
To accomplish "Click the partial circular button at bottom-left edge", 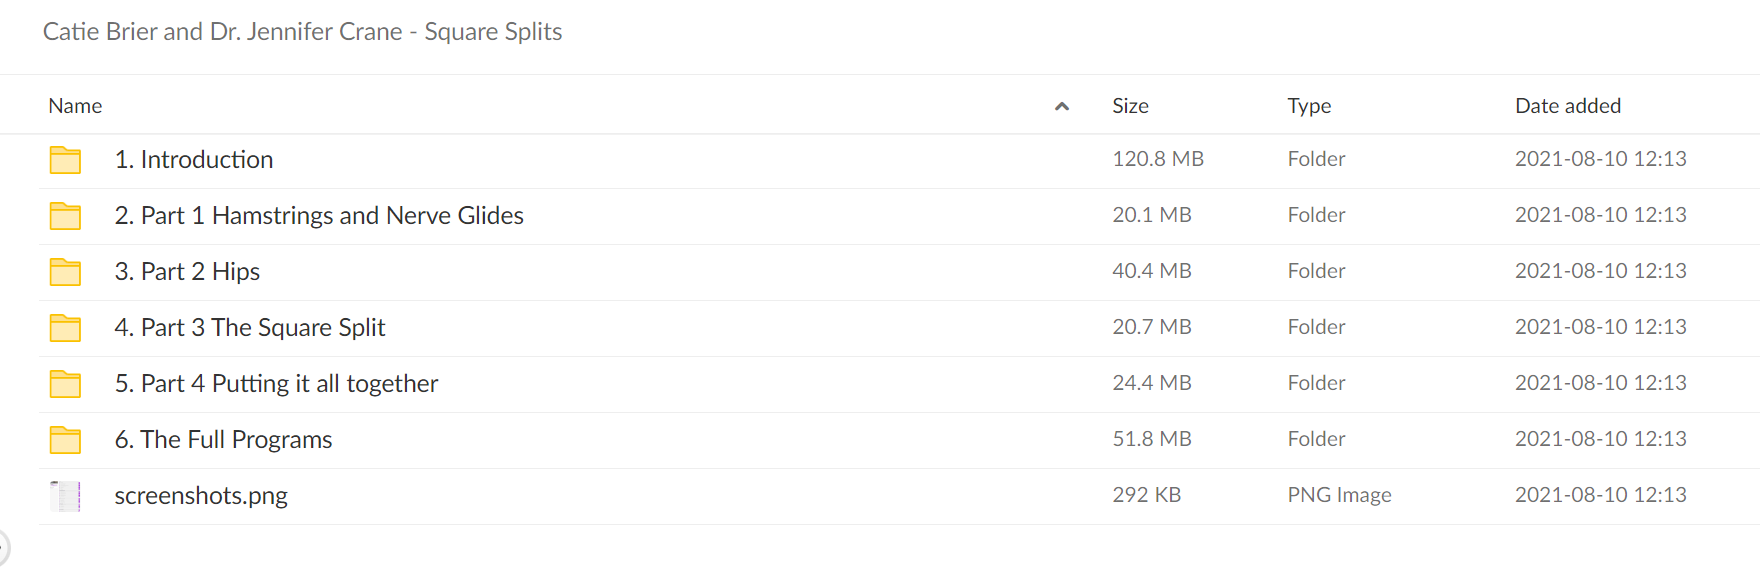I will pyautogui.click(x=4, y=549).
